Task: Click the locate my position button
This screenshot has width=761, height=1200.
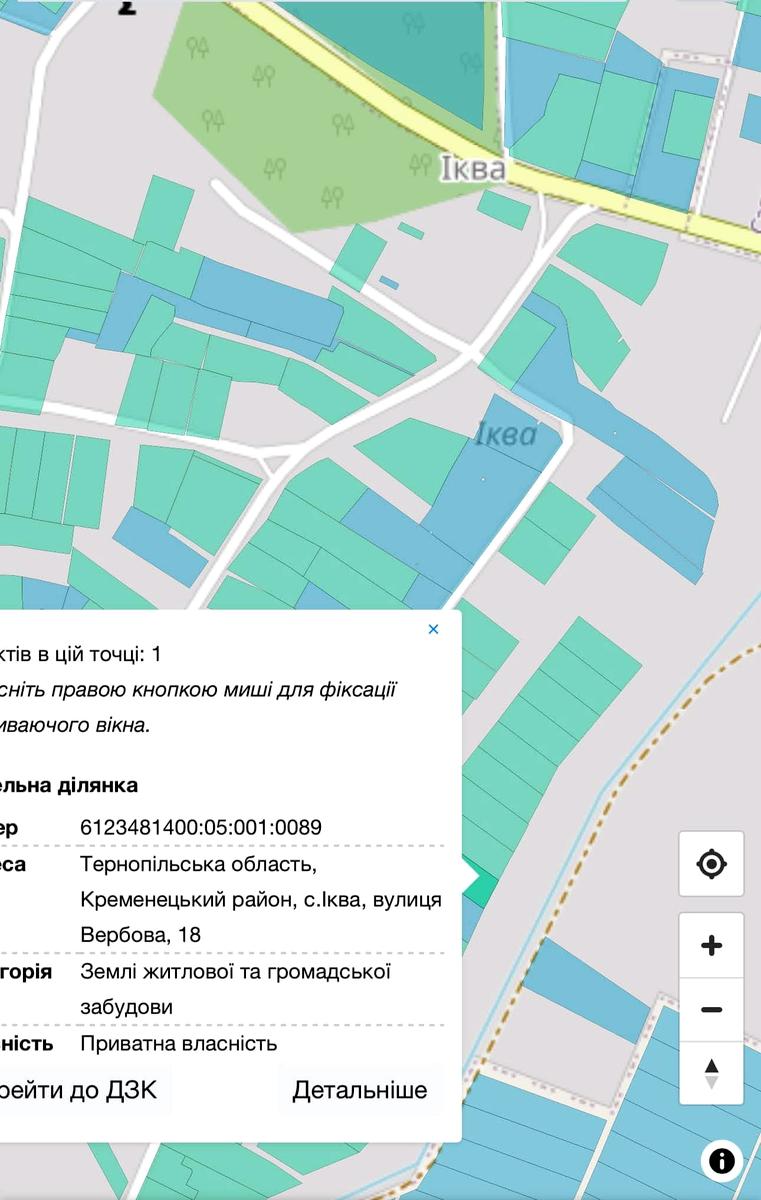Action: (x=711, y=864)
